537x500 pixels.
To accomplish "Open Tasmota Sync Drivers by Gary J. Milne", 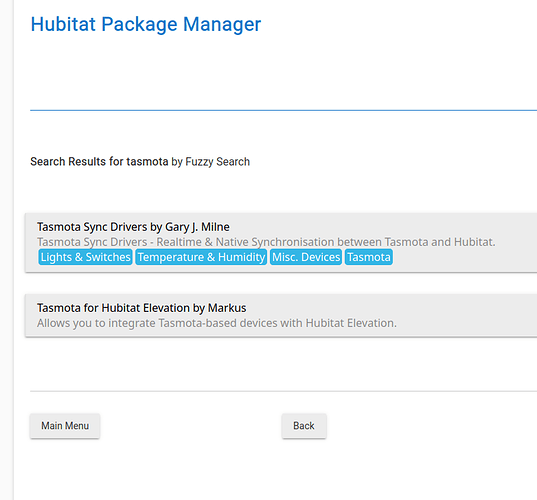I will tap(133, 227).
